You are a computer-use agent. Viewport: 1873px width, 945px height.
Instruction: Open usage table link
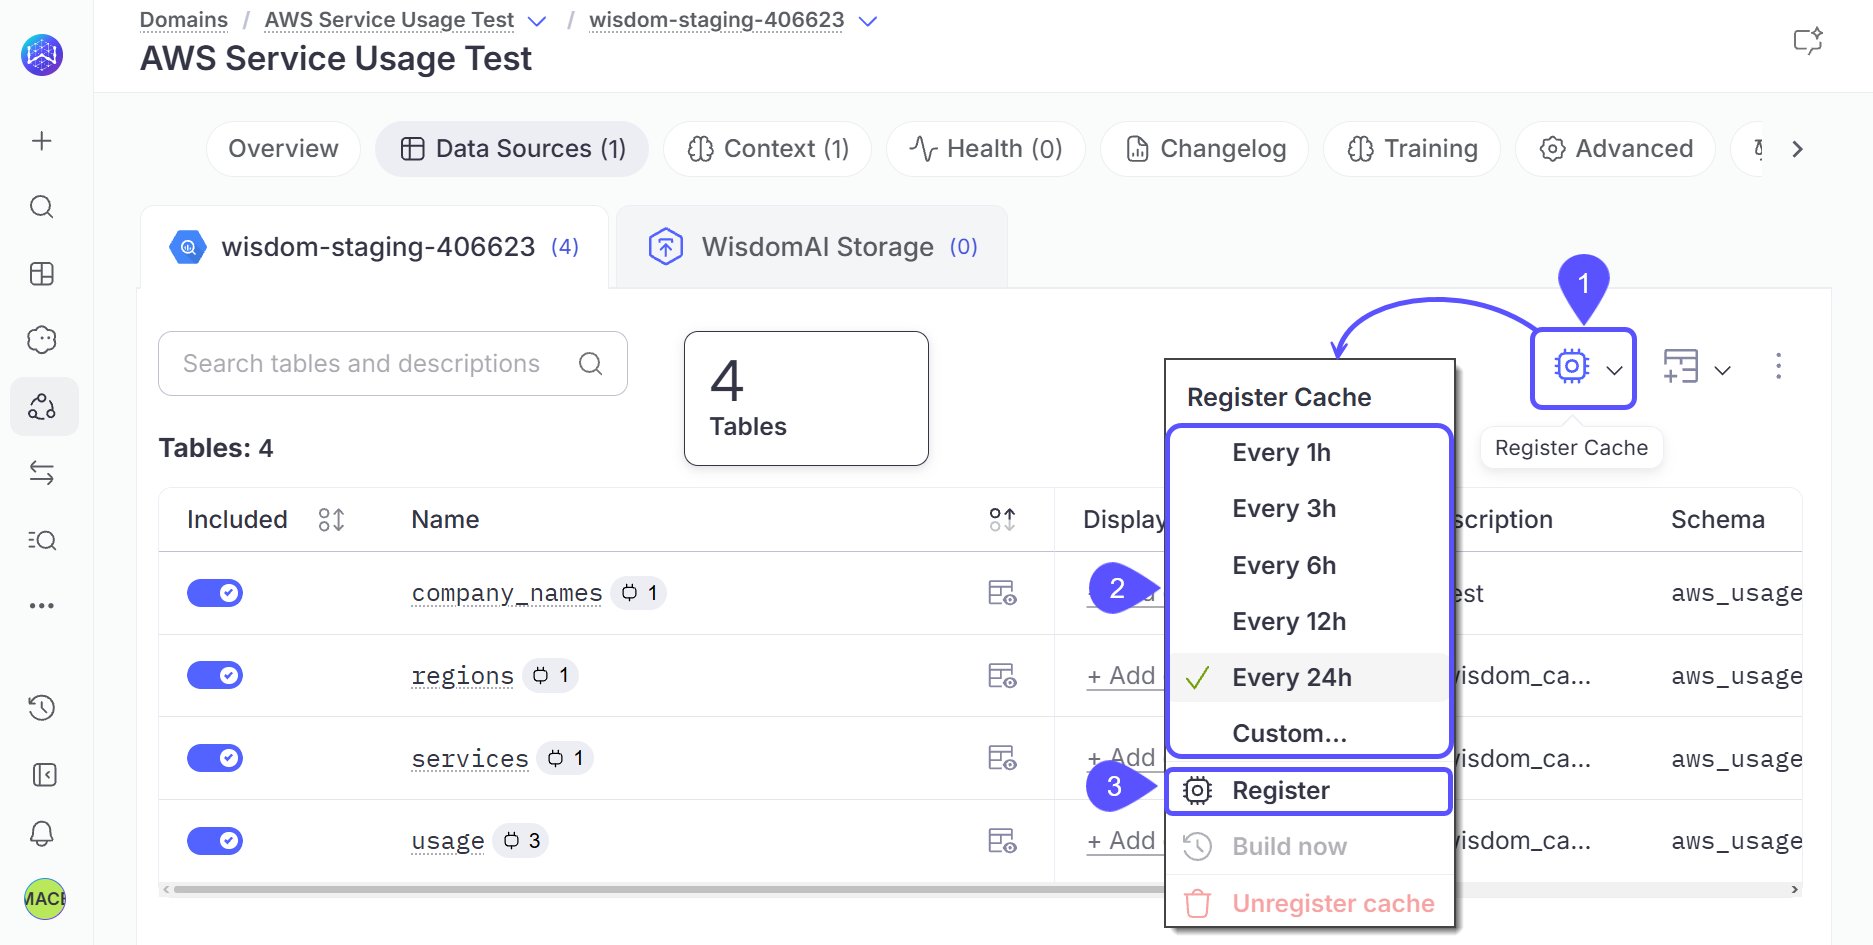coord(448,842)
